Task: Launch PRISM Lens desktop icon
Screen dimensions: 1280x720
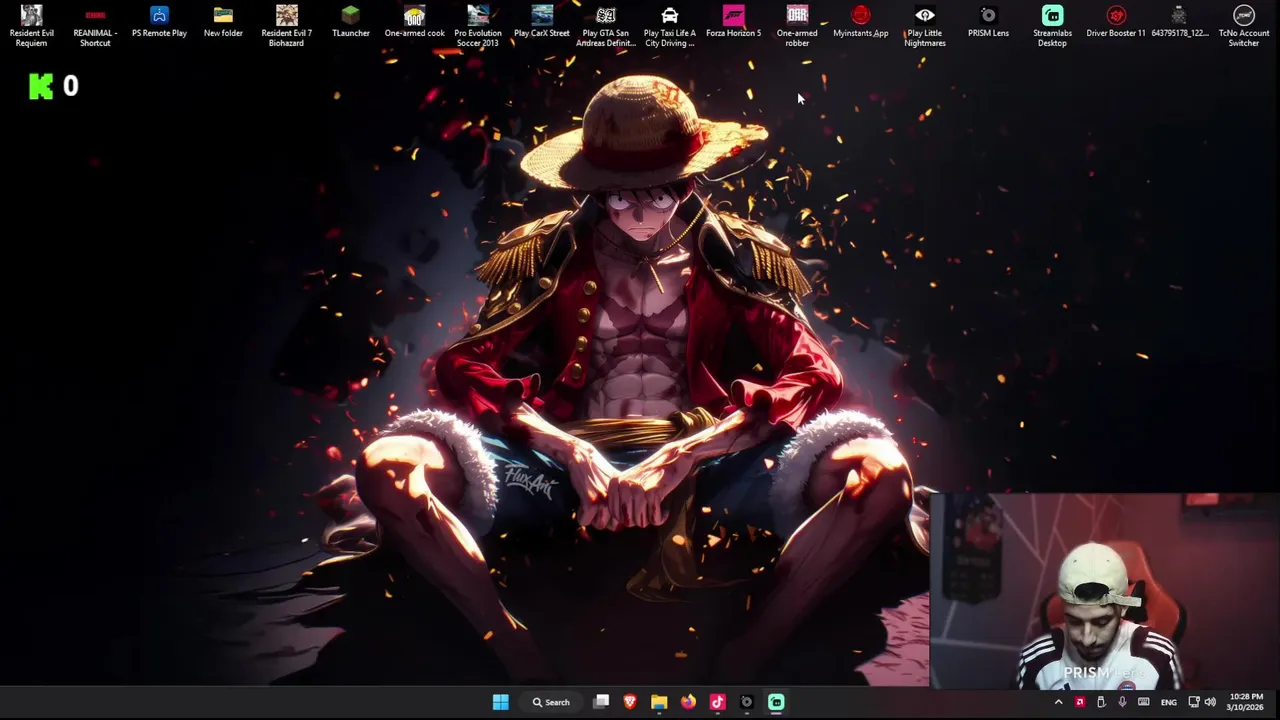Action: point(988,21)
